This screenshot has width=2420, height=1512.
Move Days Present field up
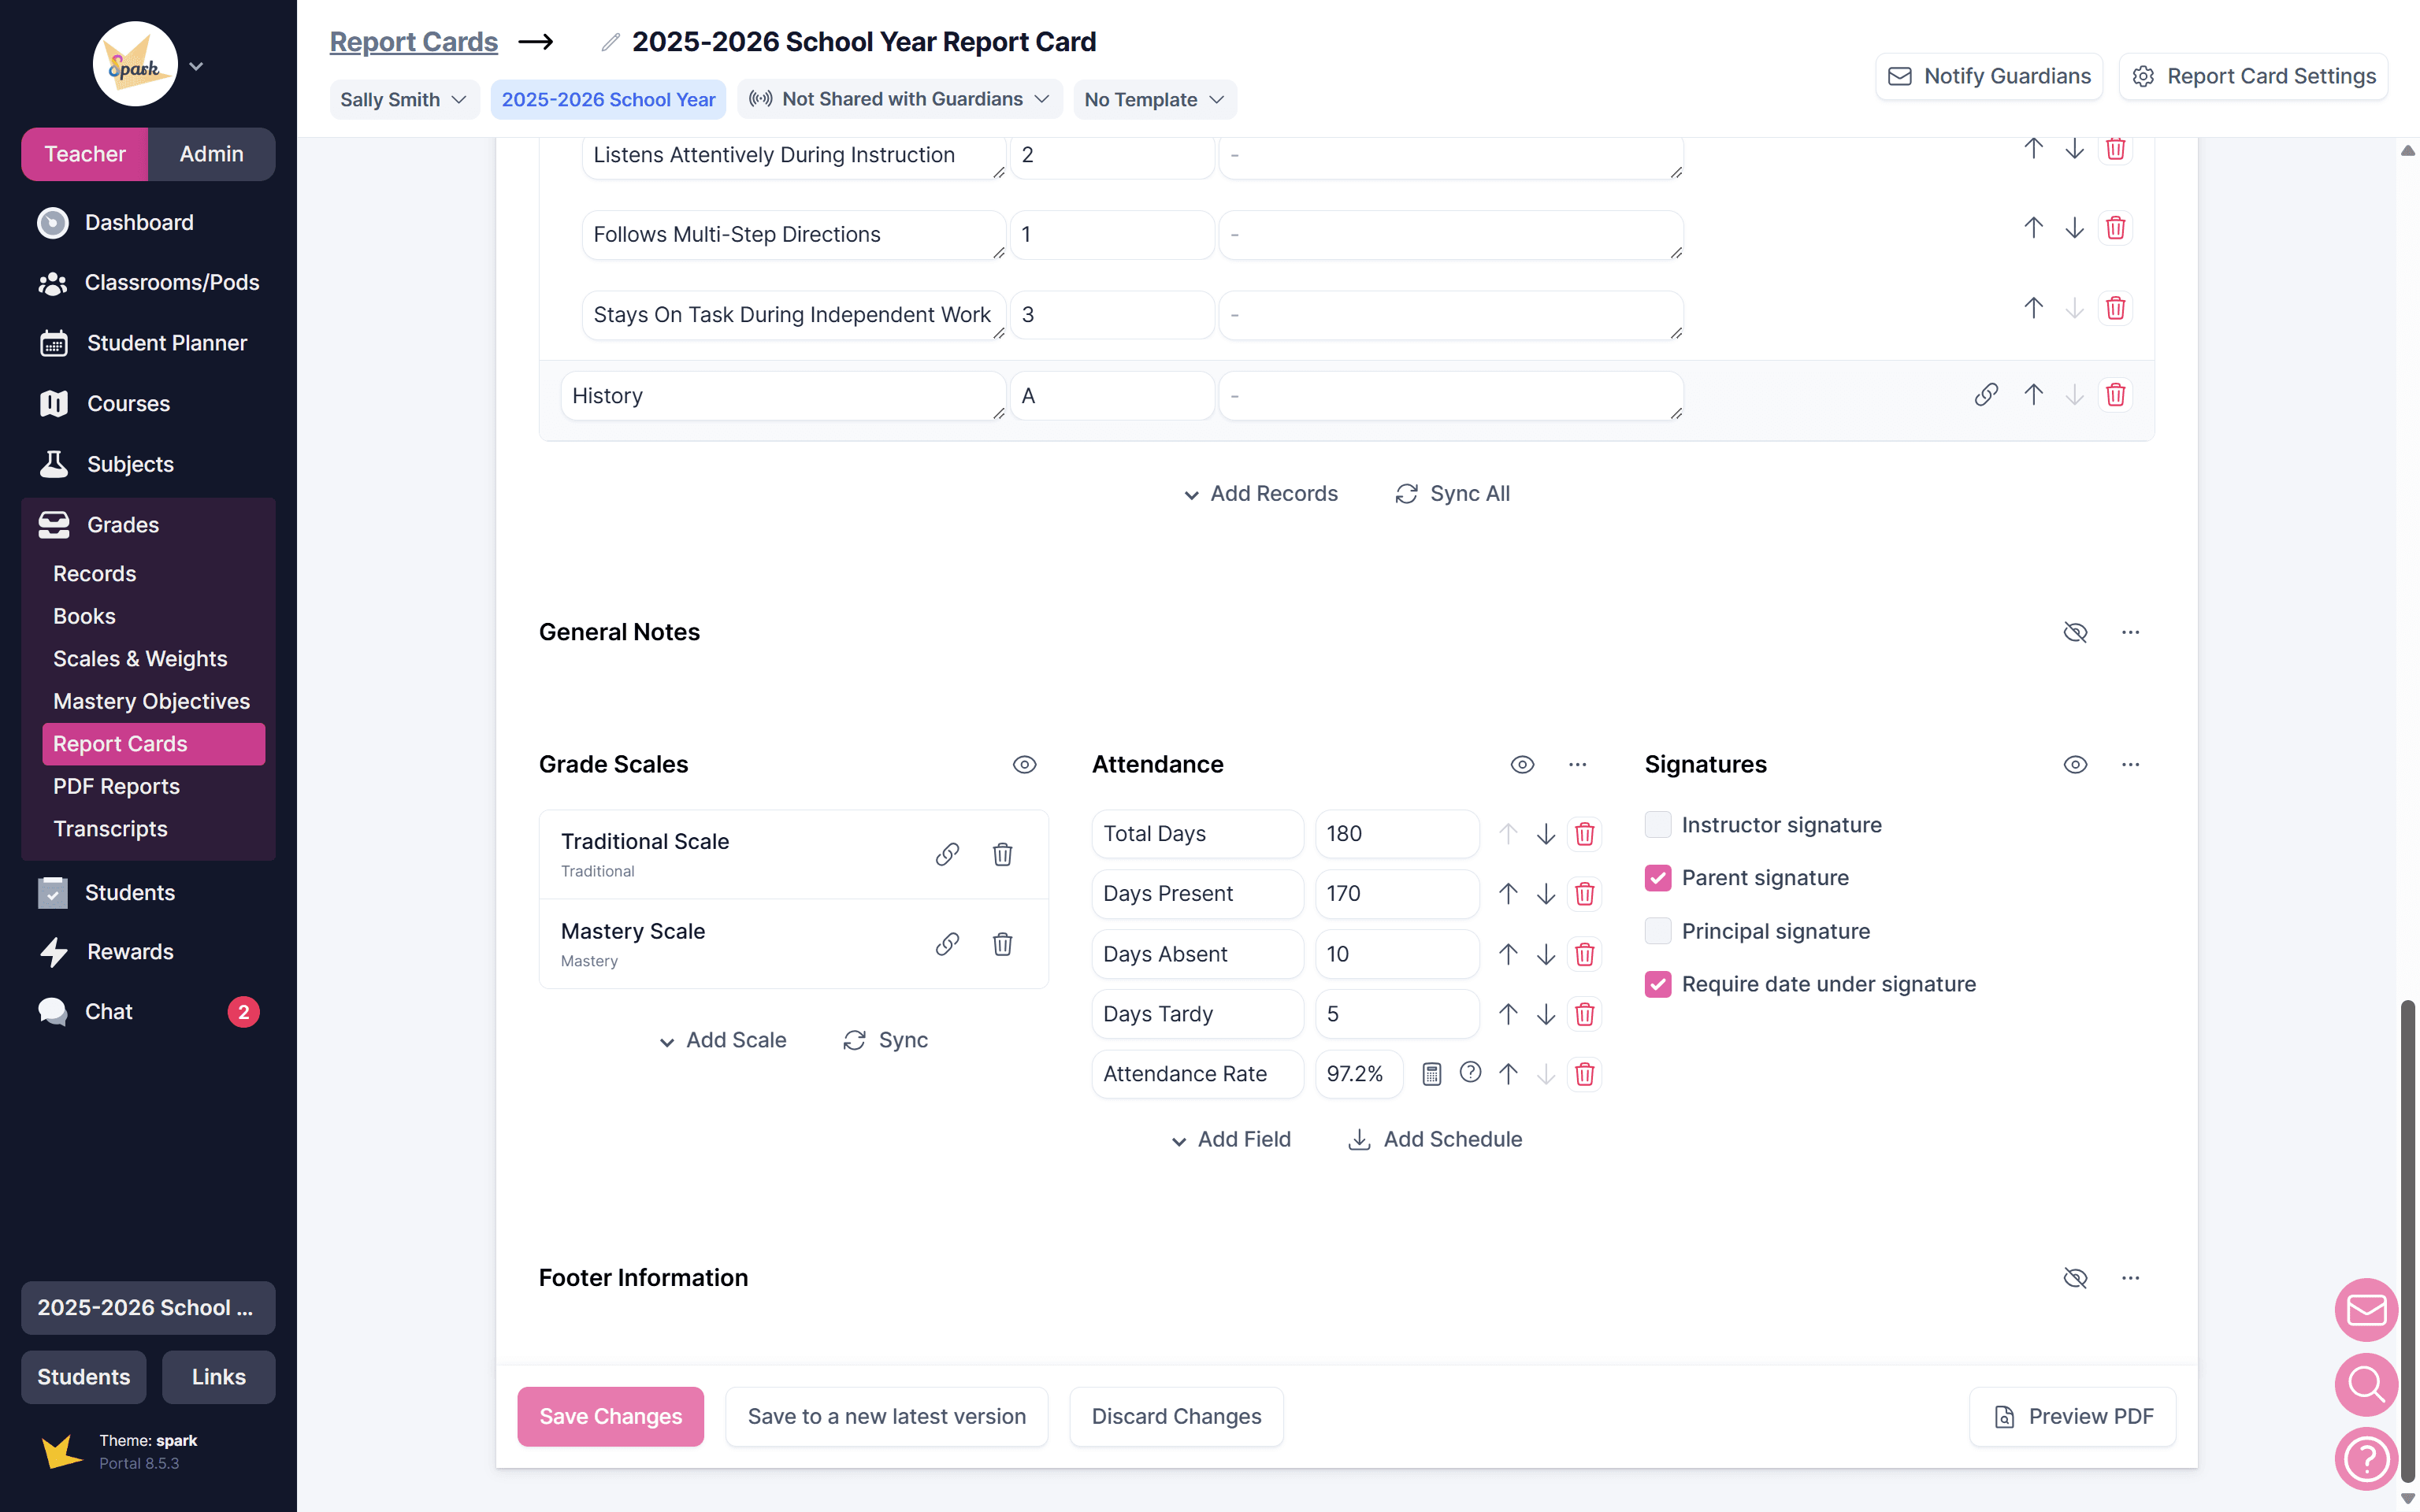[1508, 894]
